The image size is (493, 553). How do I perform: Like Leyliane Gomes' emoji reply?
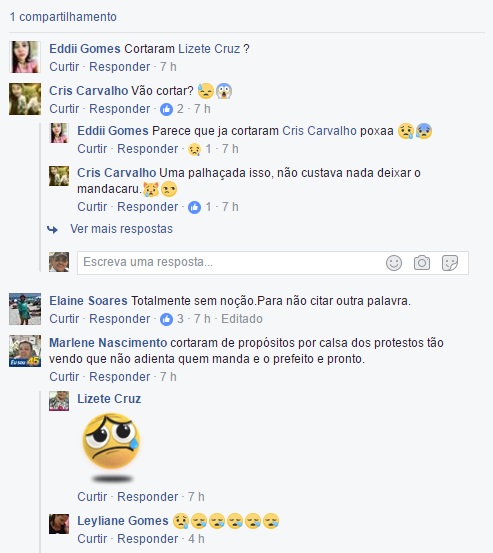tap(92, 539)
